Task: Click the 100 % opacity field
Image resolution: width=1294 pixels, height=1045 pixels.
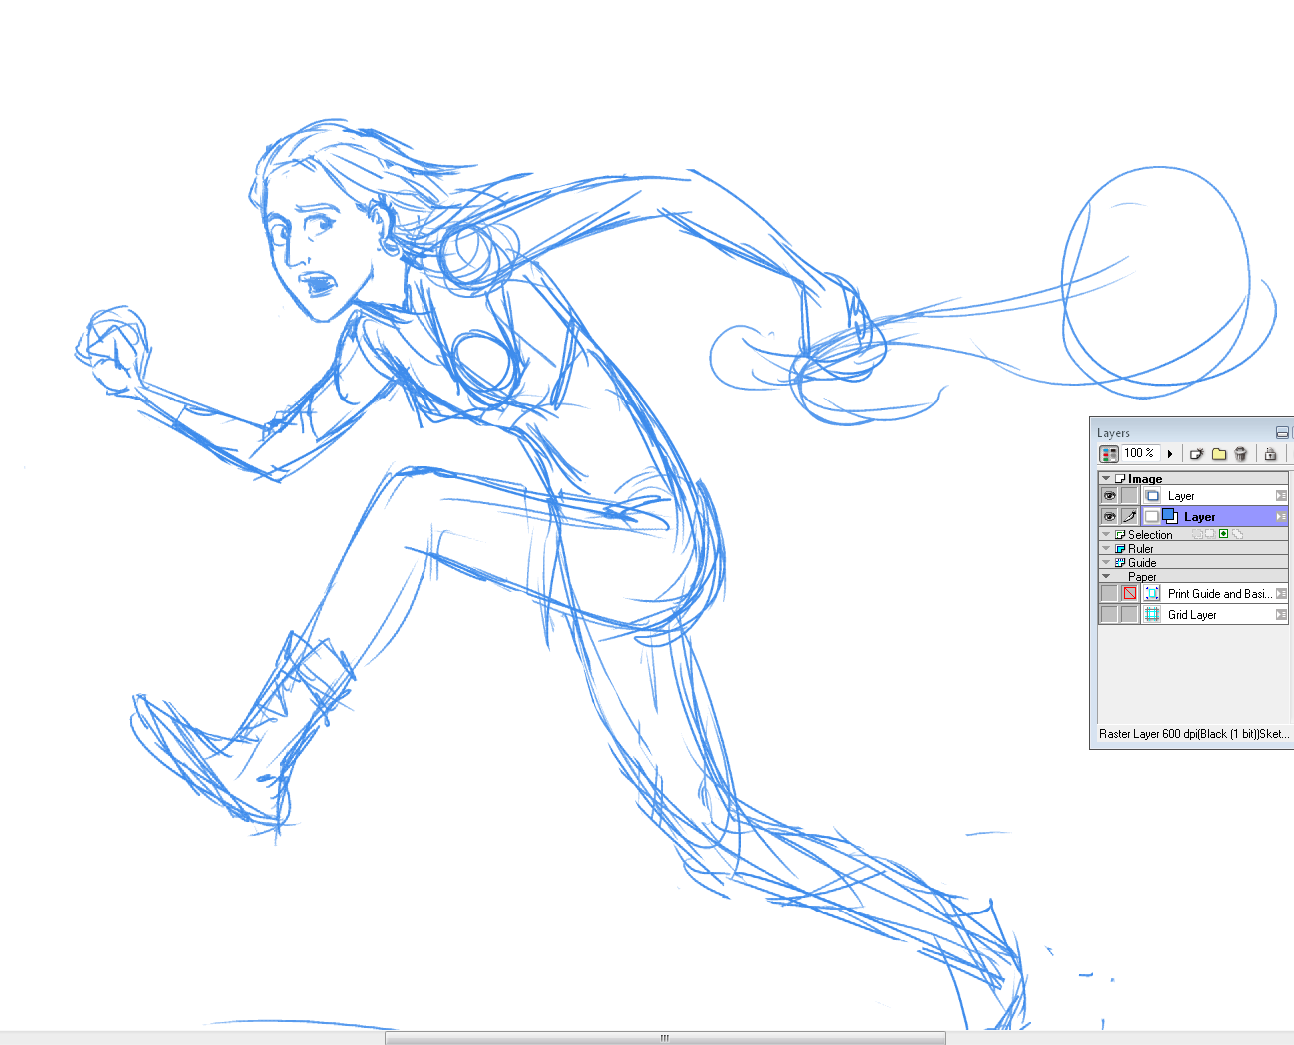Action: 1140,453
